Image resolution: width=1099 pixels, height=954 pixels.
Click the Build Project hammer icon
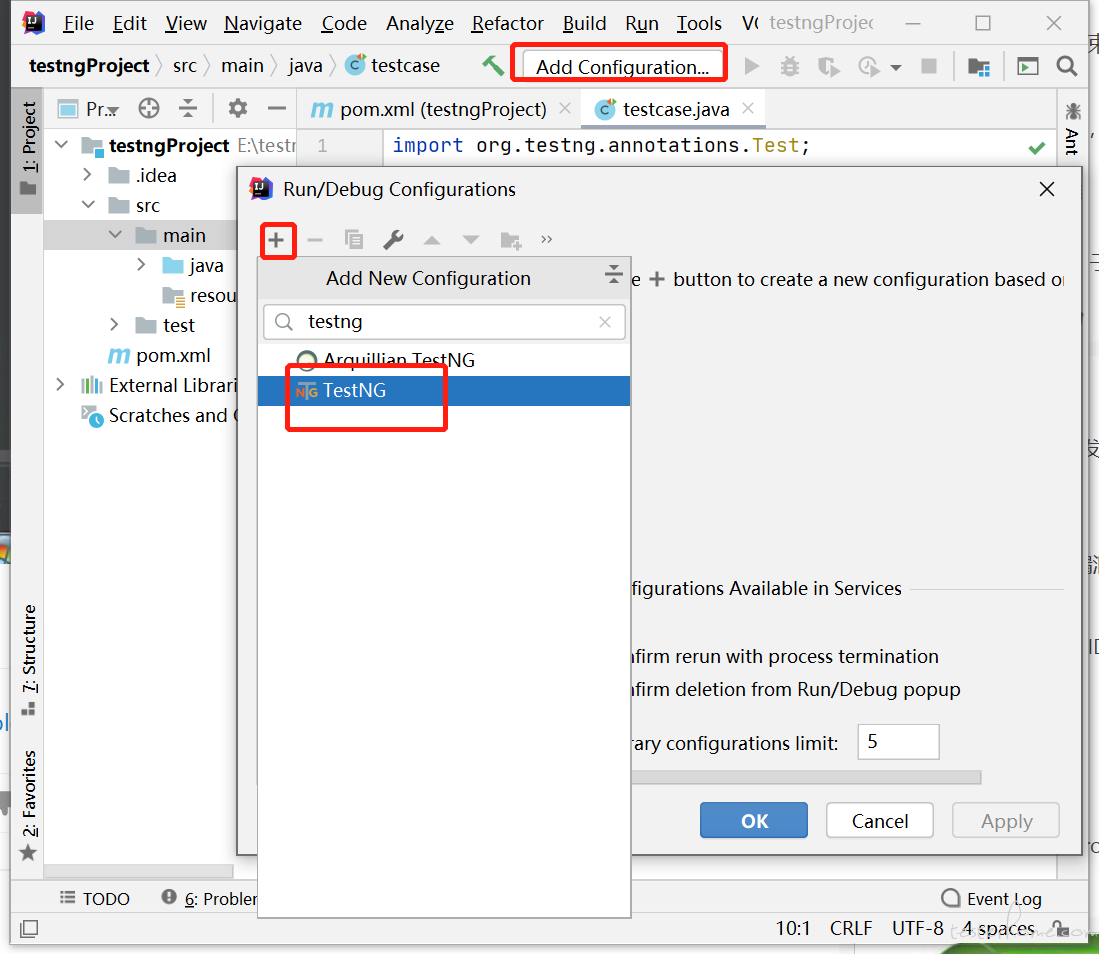point(493,66)
